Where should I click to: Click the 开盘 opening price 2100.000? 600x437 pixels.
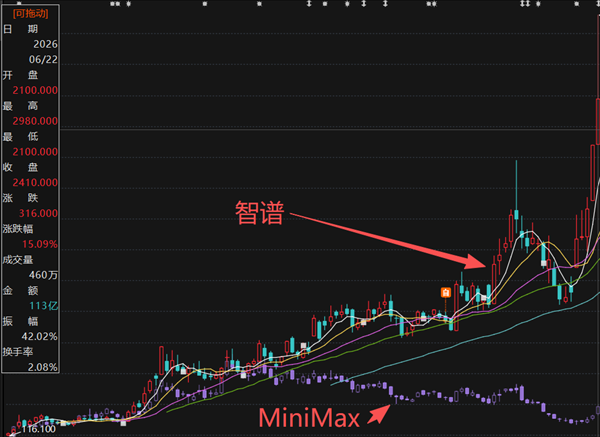click(35, 90)
